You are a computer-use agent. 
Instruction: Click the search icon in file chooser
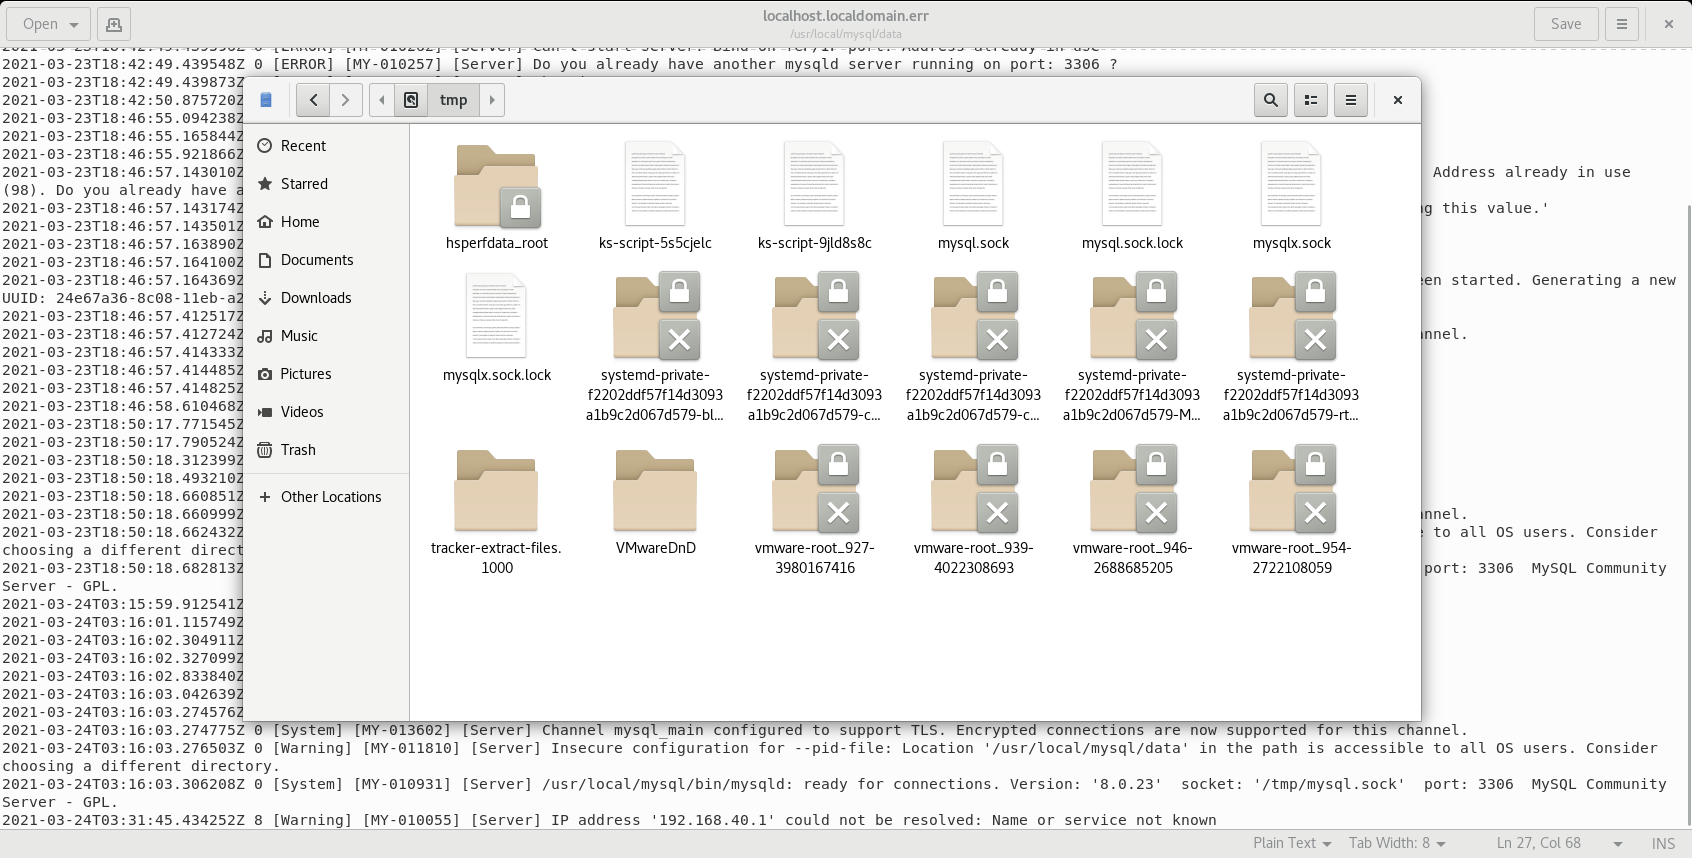tap(1270, 100)
